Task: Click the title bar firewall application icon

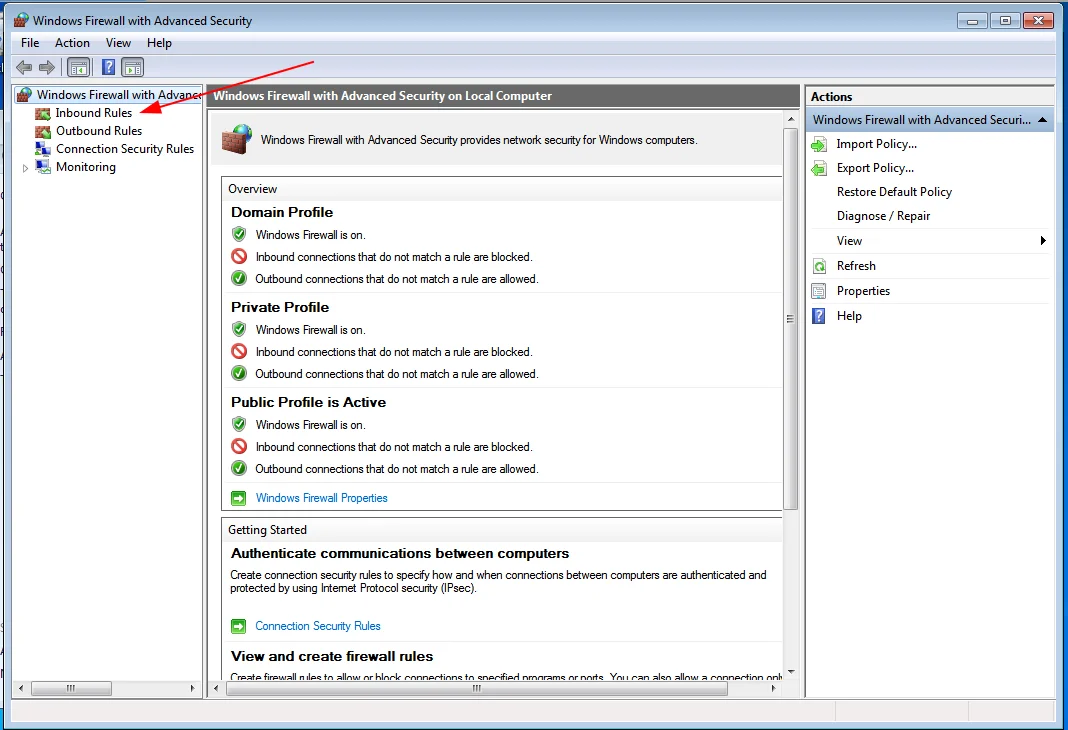Action: [21, 20]
